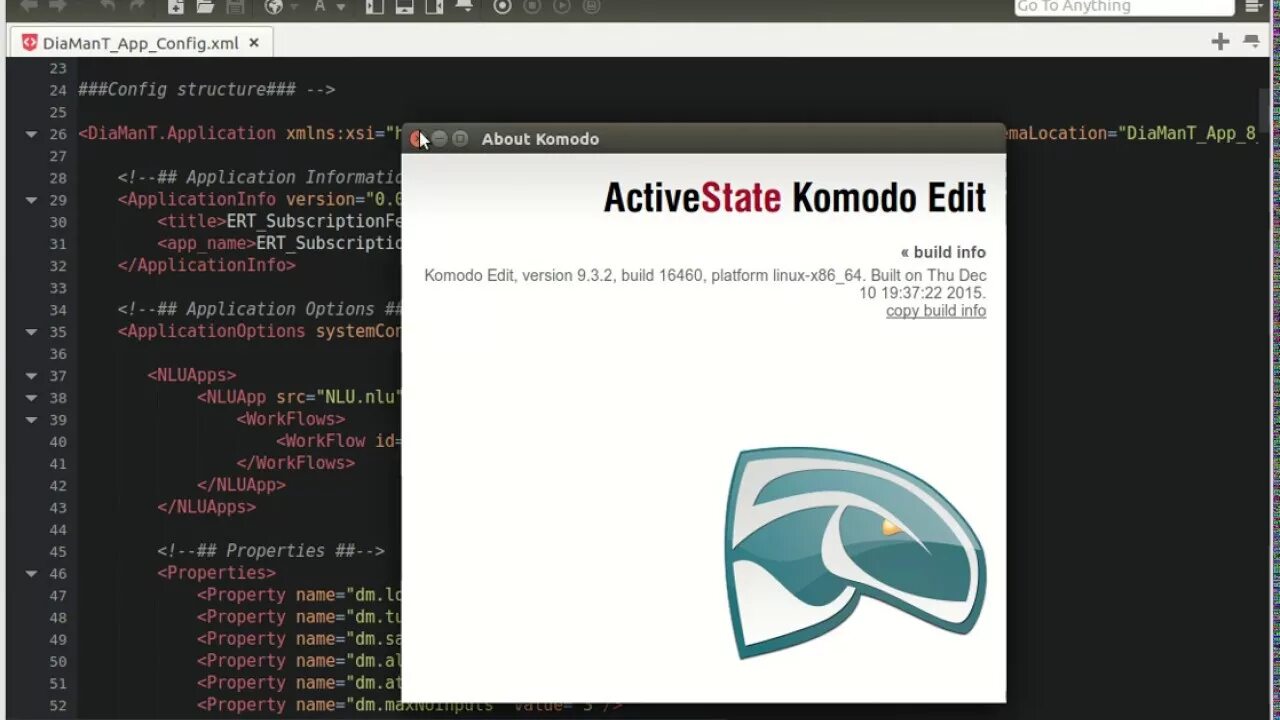Collapse fold at line 26 DiaManT.Application

tap(31, 134)
